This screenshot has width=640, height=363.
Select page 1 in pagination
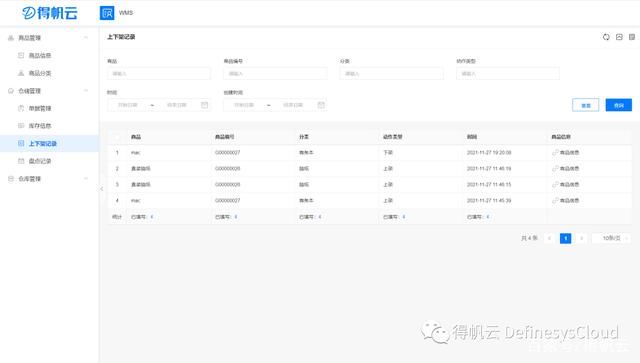tap(565, 238)
